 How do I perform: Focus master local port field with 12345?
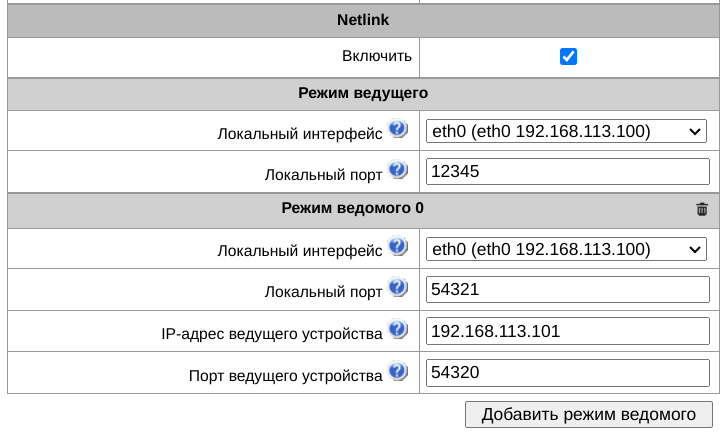[567, 172]
